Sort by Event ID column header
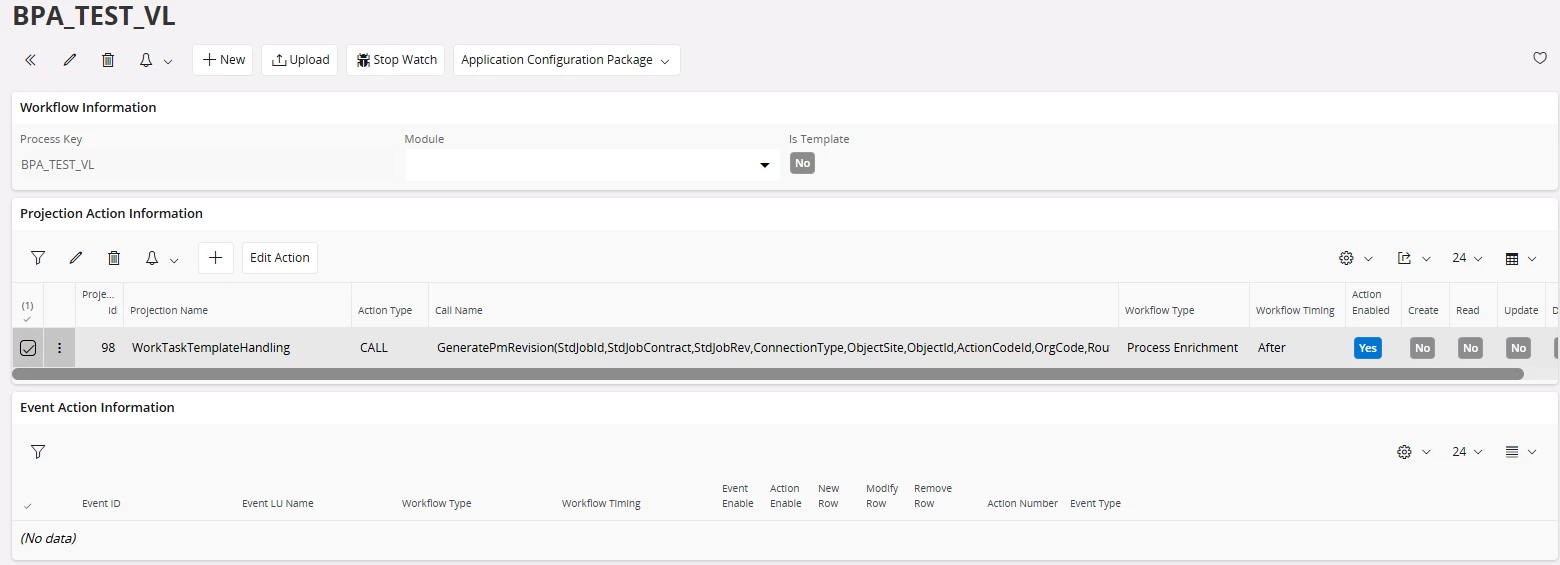 coord(101,504)
